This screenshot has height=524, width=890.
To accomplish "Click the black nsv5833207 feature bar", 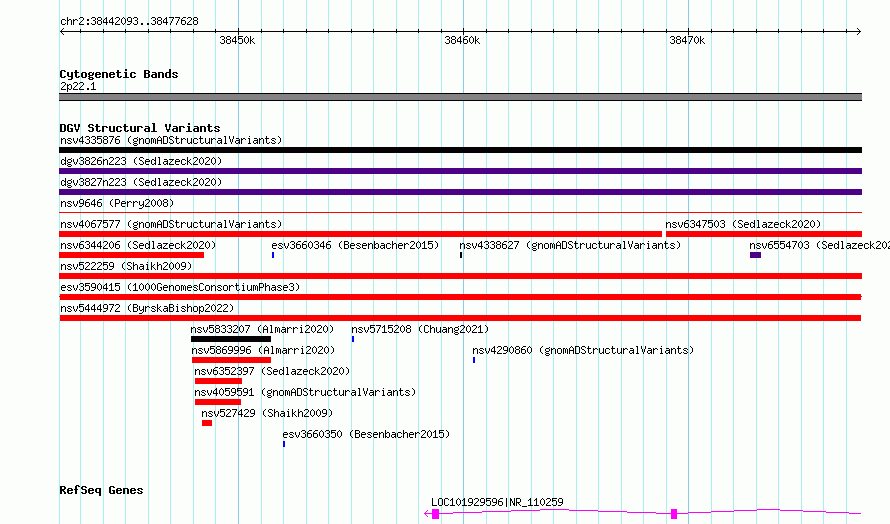I will point(231,339).
